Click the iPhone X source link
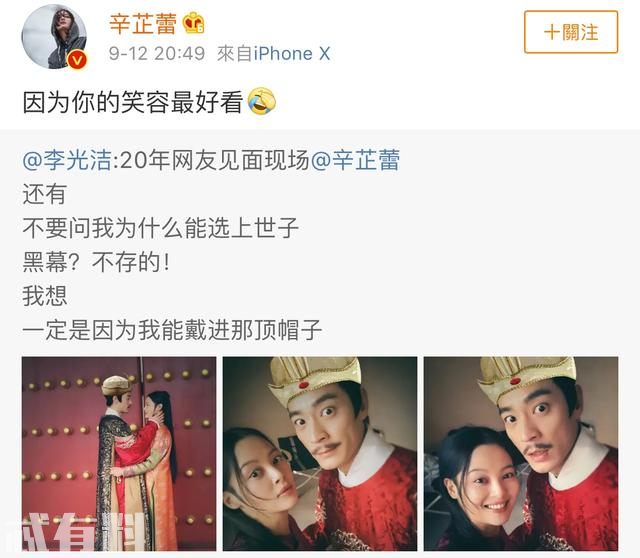 pos(292,53)
